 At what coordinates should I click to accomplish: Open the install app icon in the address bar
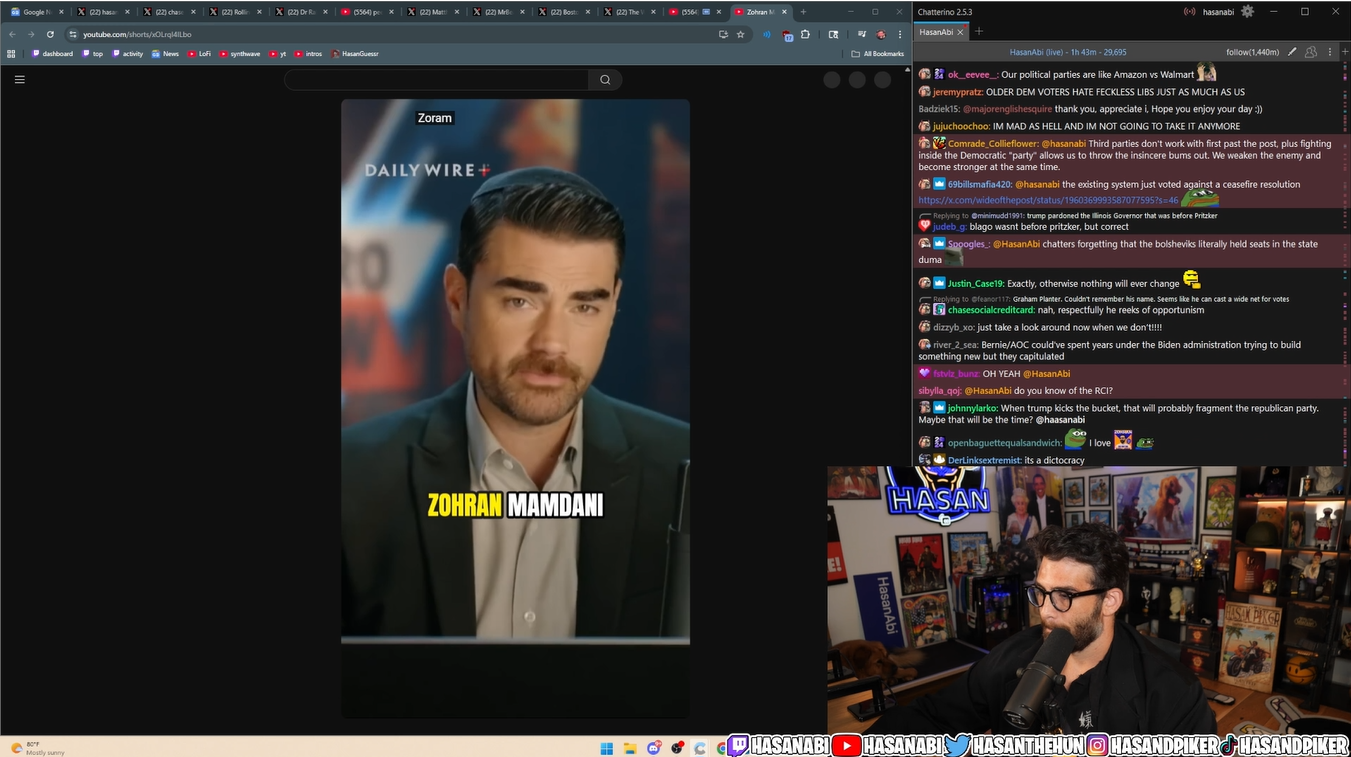[723, 34]
